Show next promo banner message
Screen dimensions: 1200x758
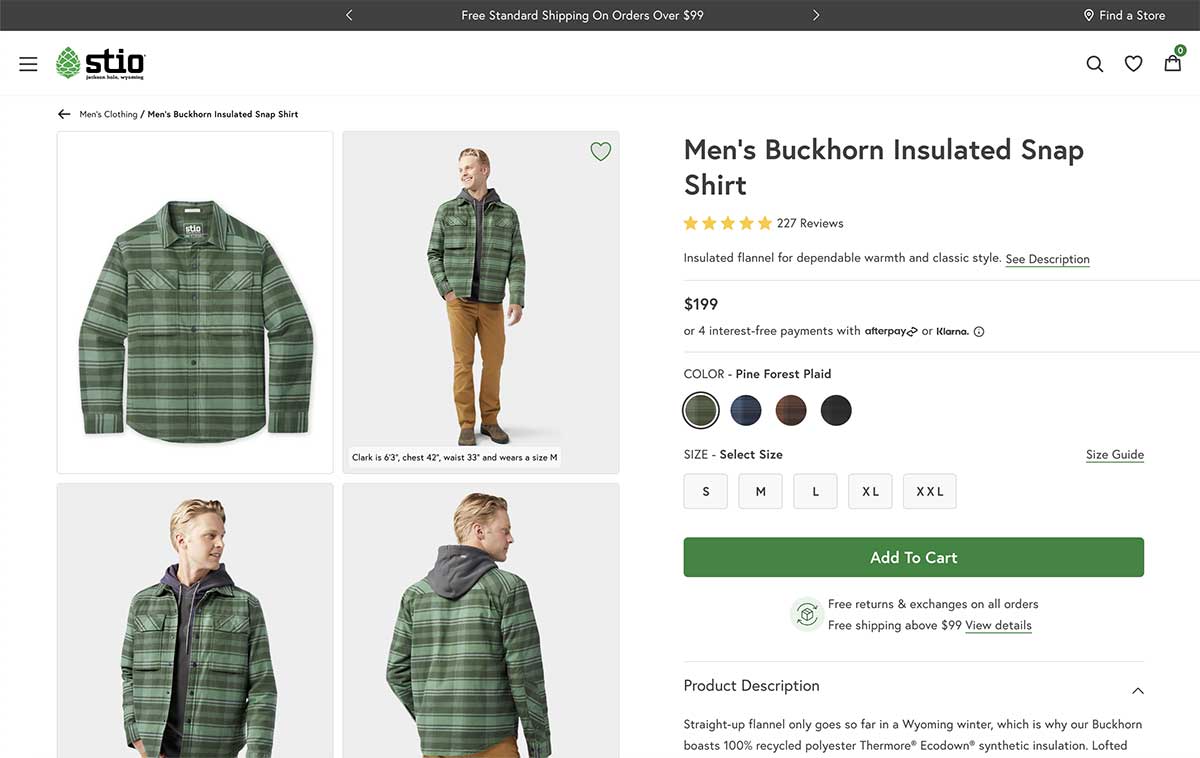pyautogui.click(x=816, y=15)
